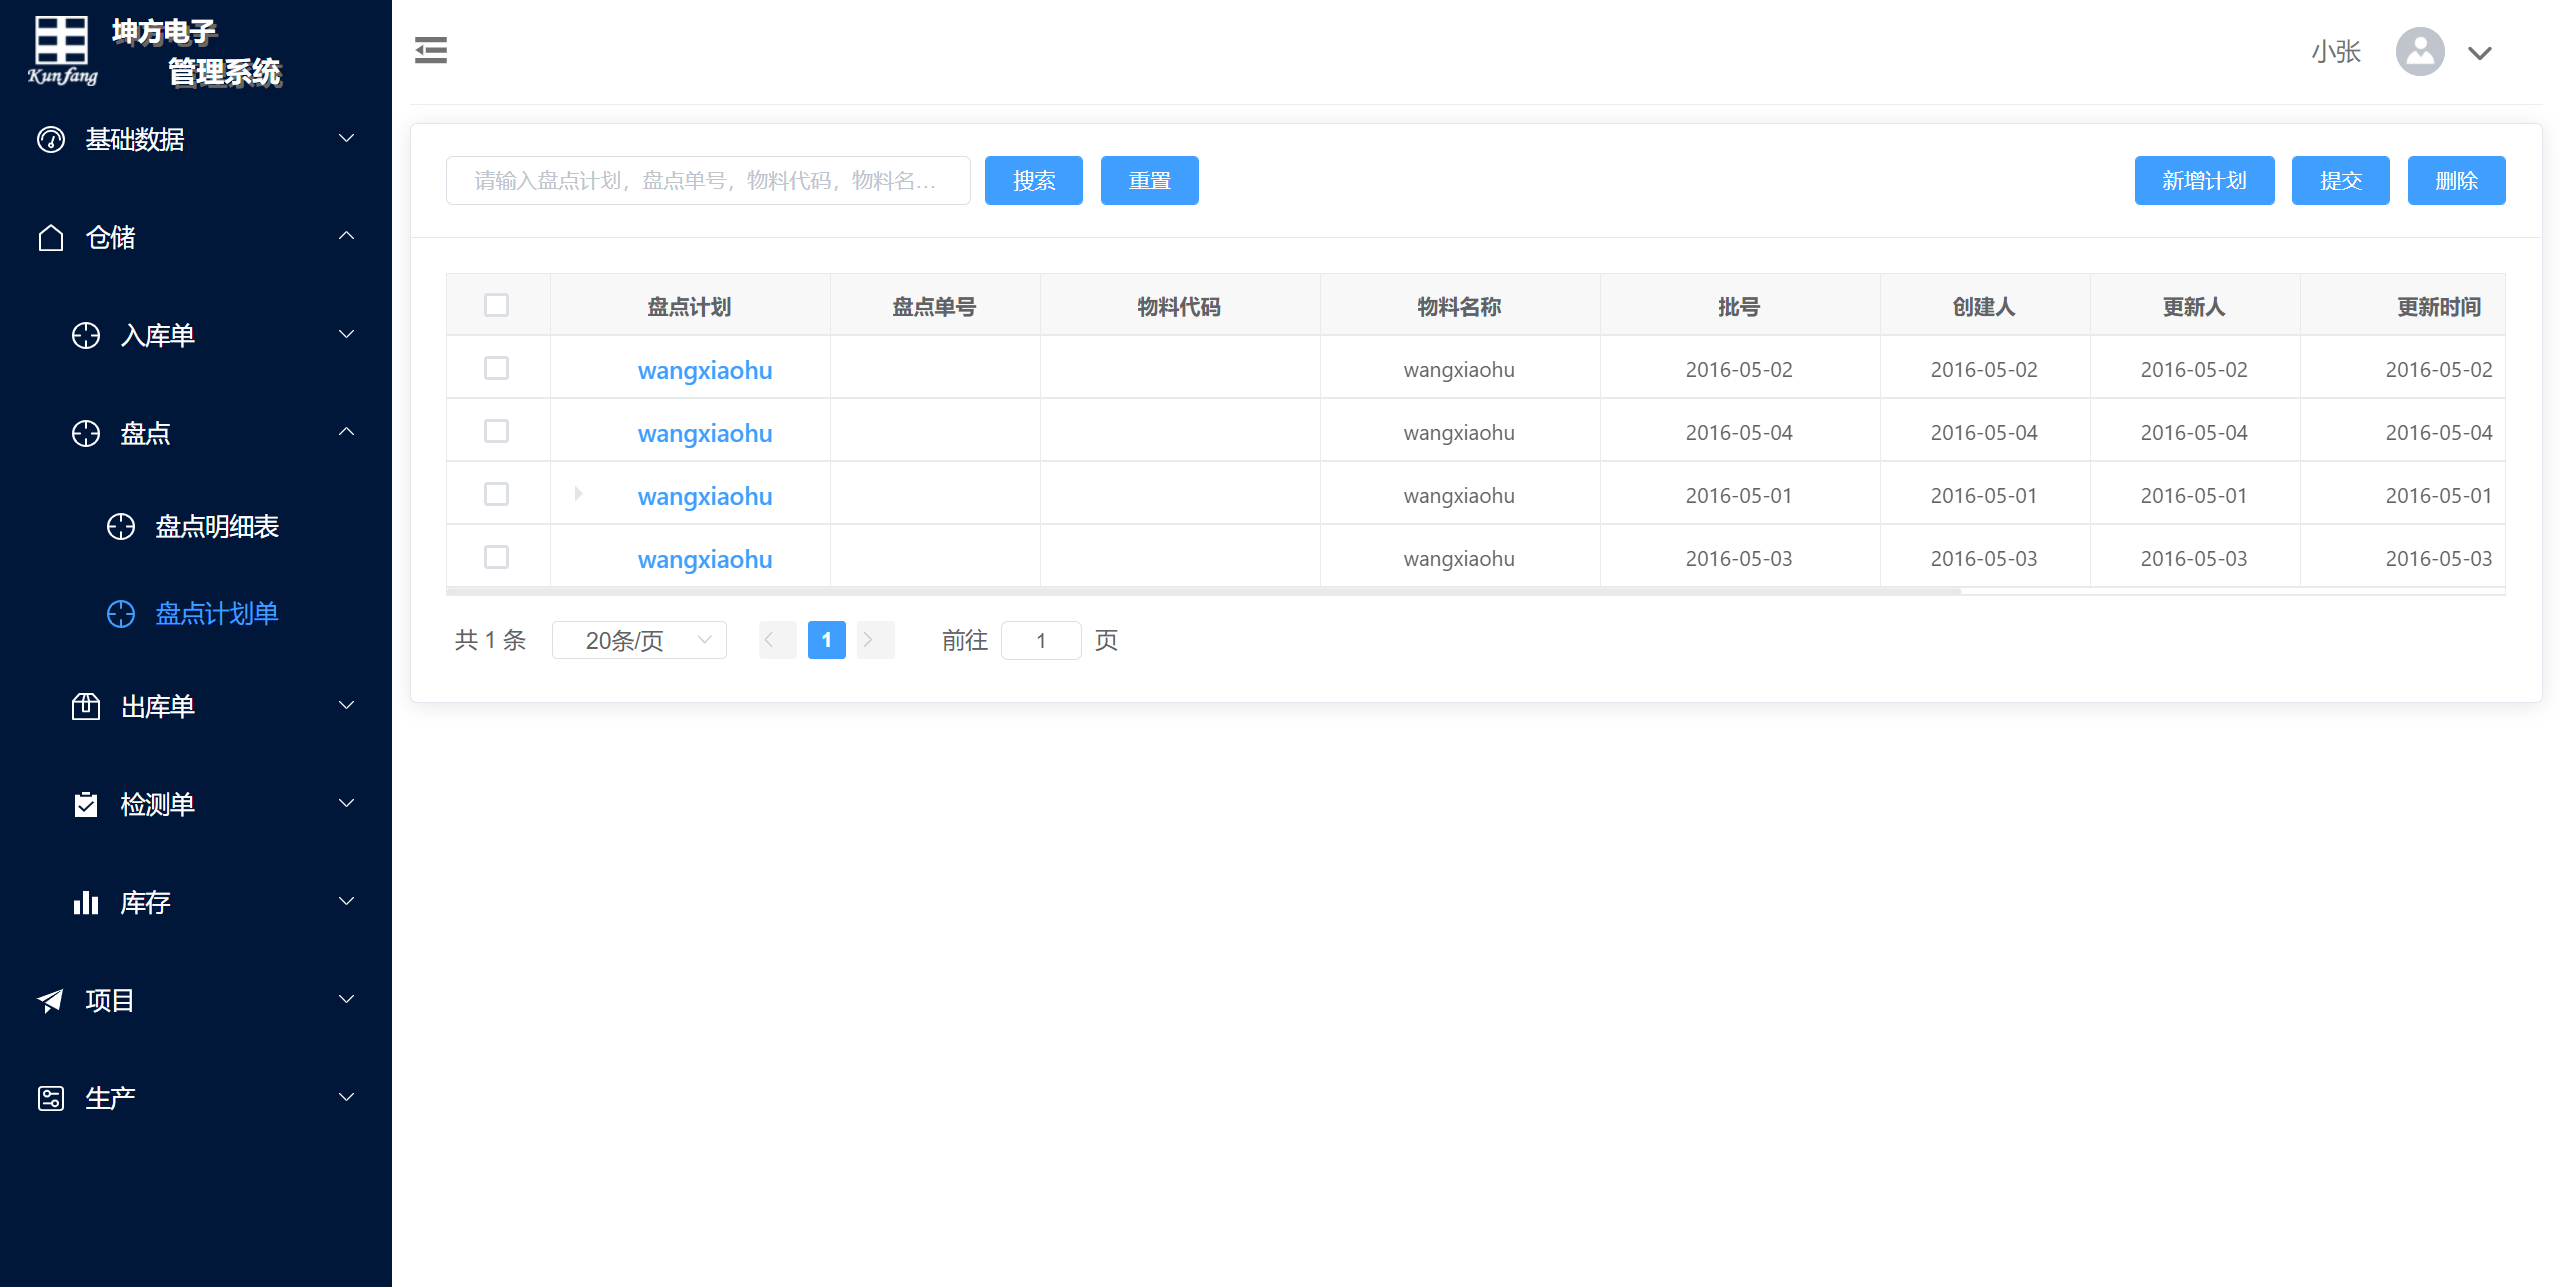Open the 盘点计划单 menu item
This screenshot has width=2560, height=1287.
(196, 613)
